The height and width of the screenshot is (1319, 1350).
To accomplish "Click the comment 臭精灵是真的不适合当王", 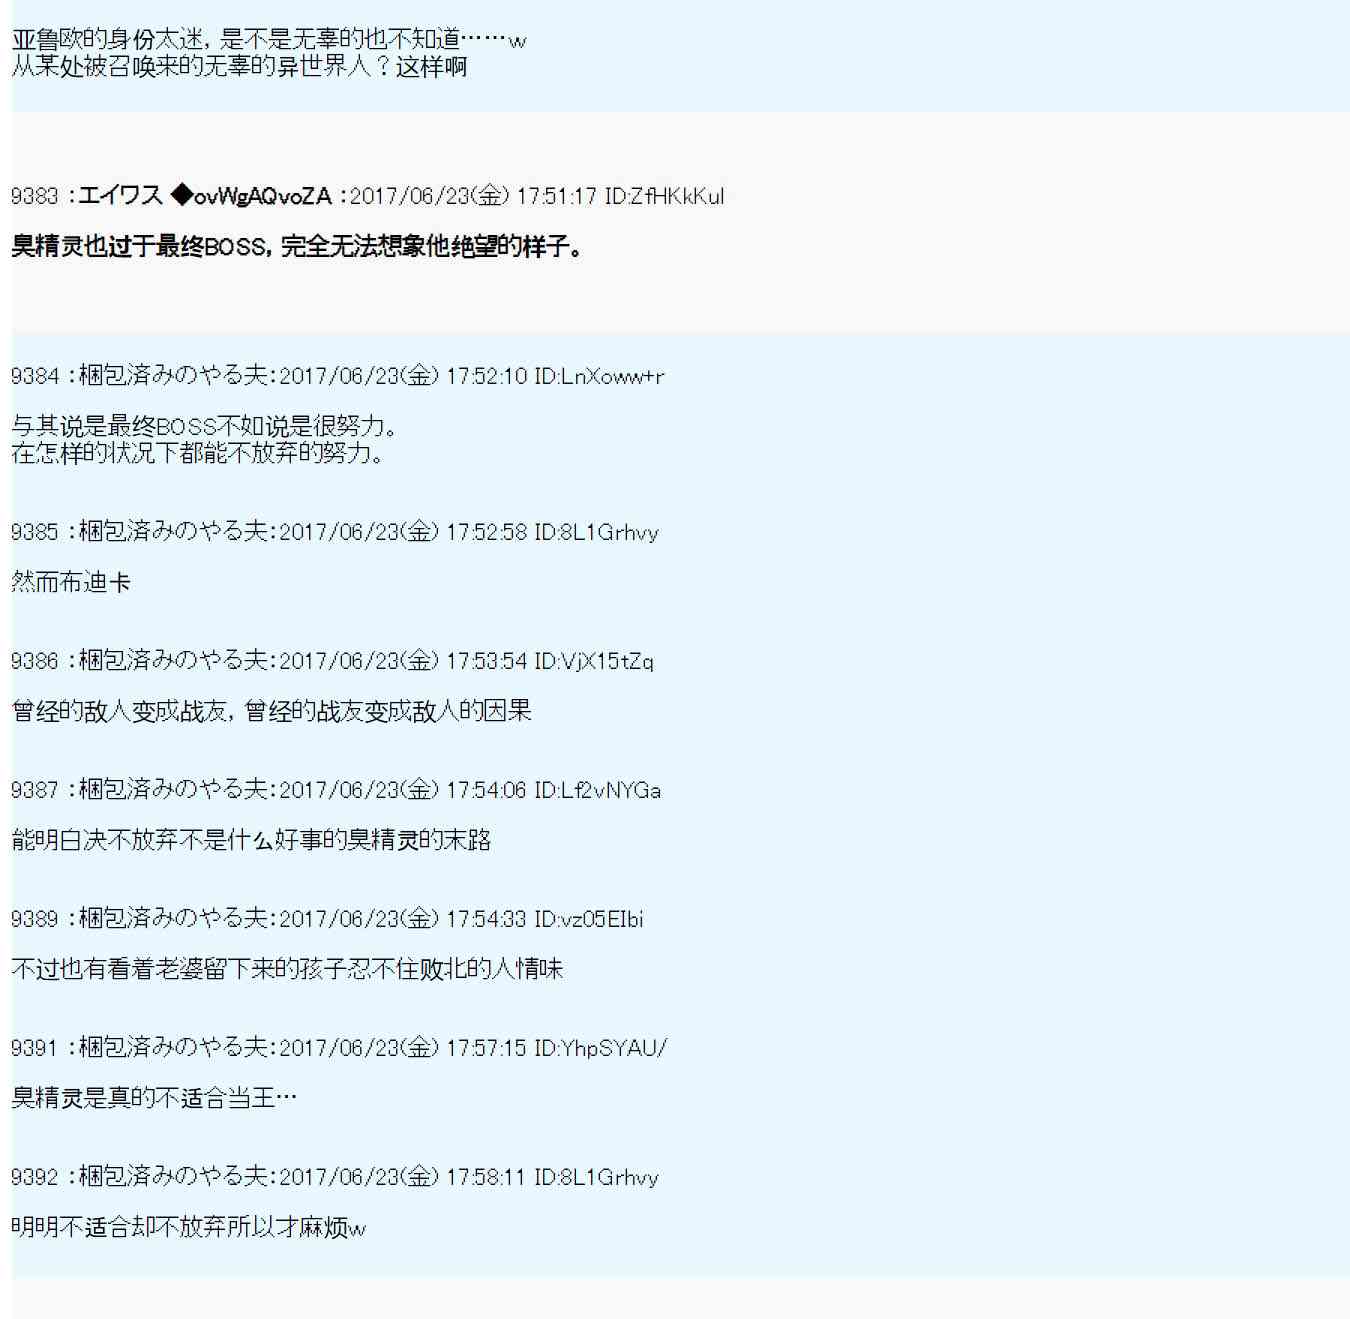I will [x=154, y=1098].
